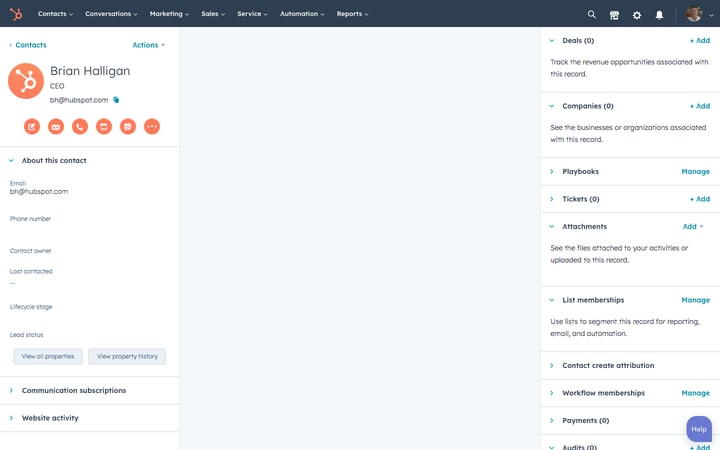
Task: Open the Help chat button
Action: coord(699,429)
